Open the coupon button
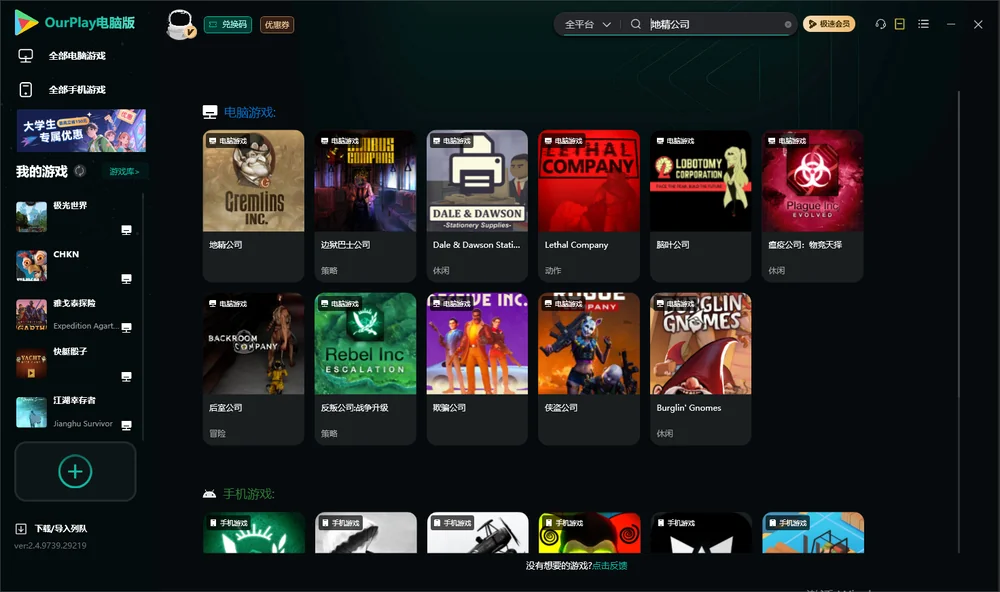1000x592 pixels. (x=277, y=24)
